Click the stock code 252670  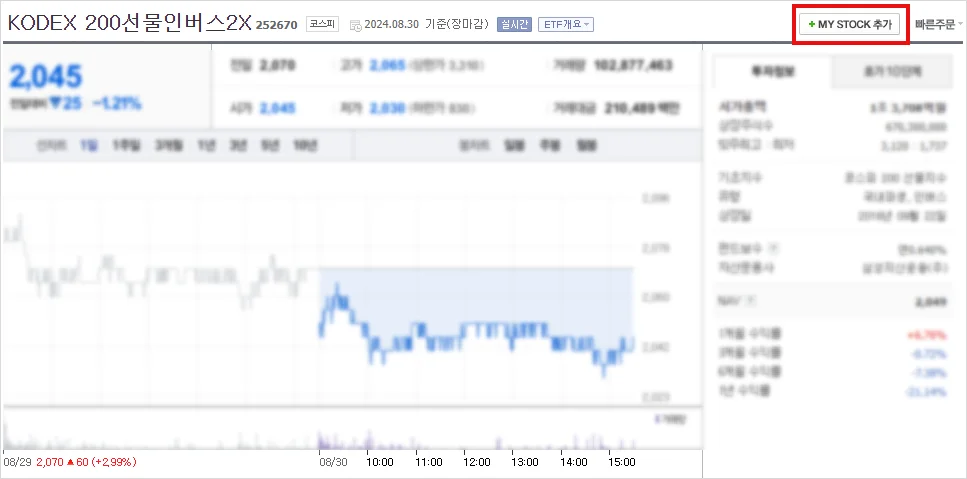coord(278,25)
